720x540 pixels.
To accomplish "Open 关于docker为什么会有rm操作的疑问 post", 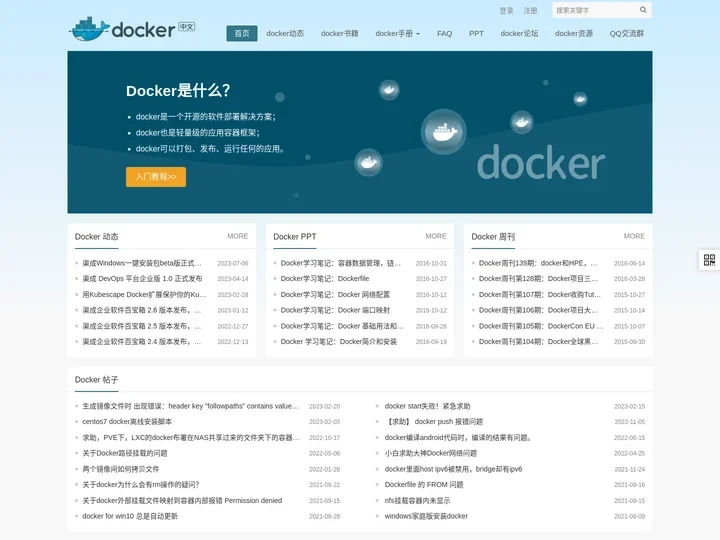I will click(141, 484).
